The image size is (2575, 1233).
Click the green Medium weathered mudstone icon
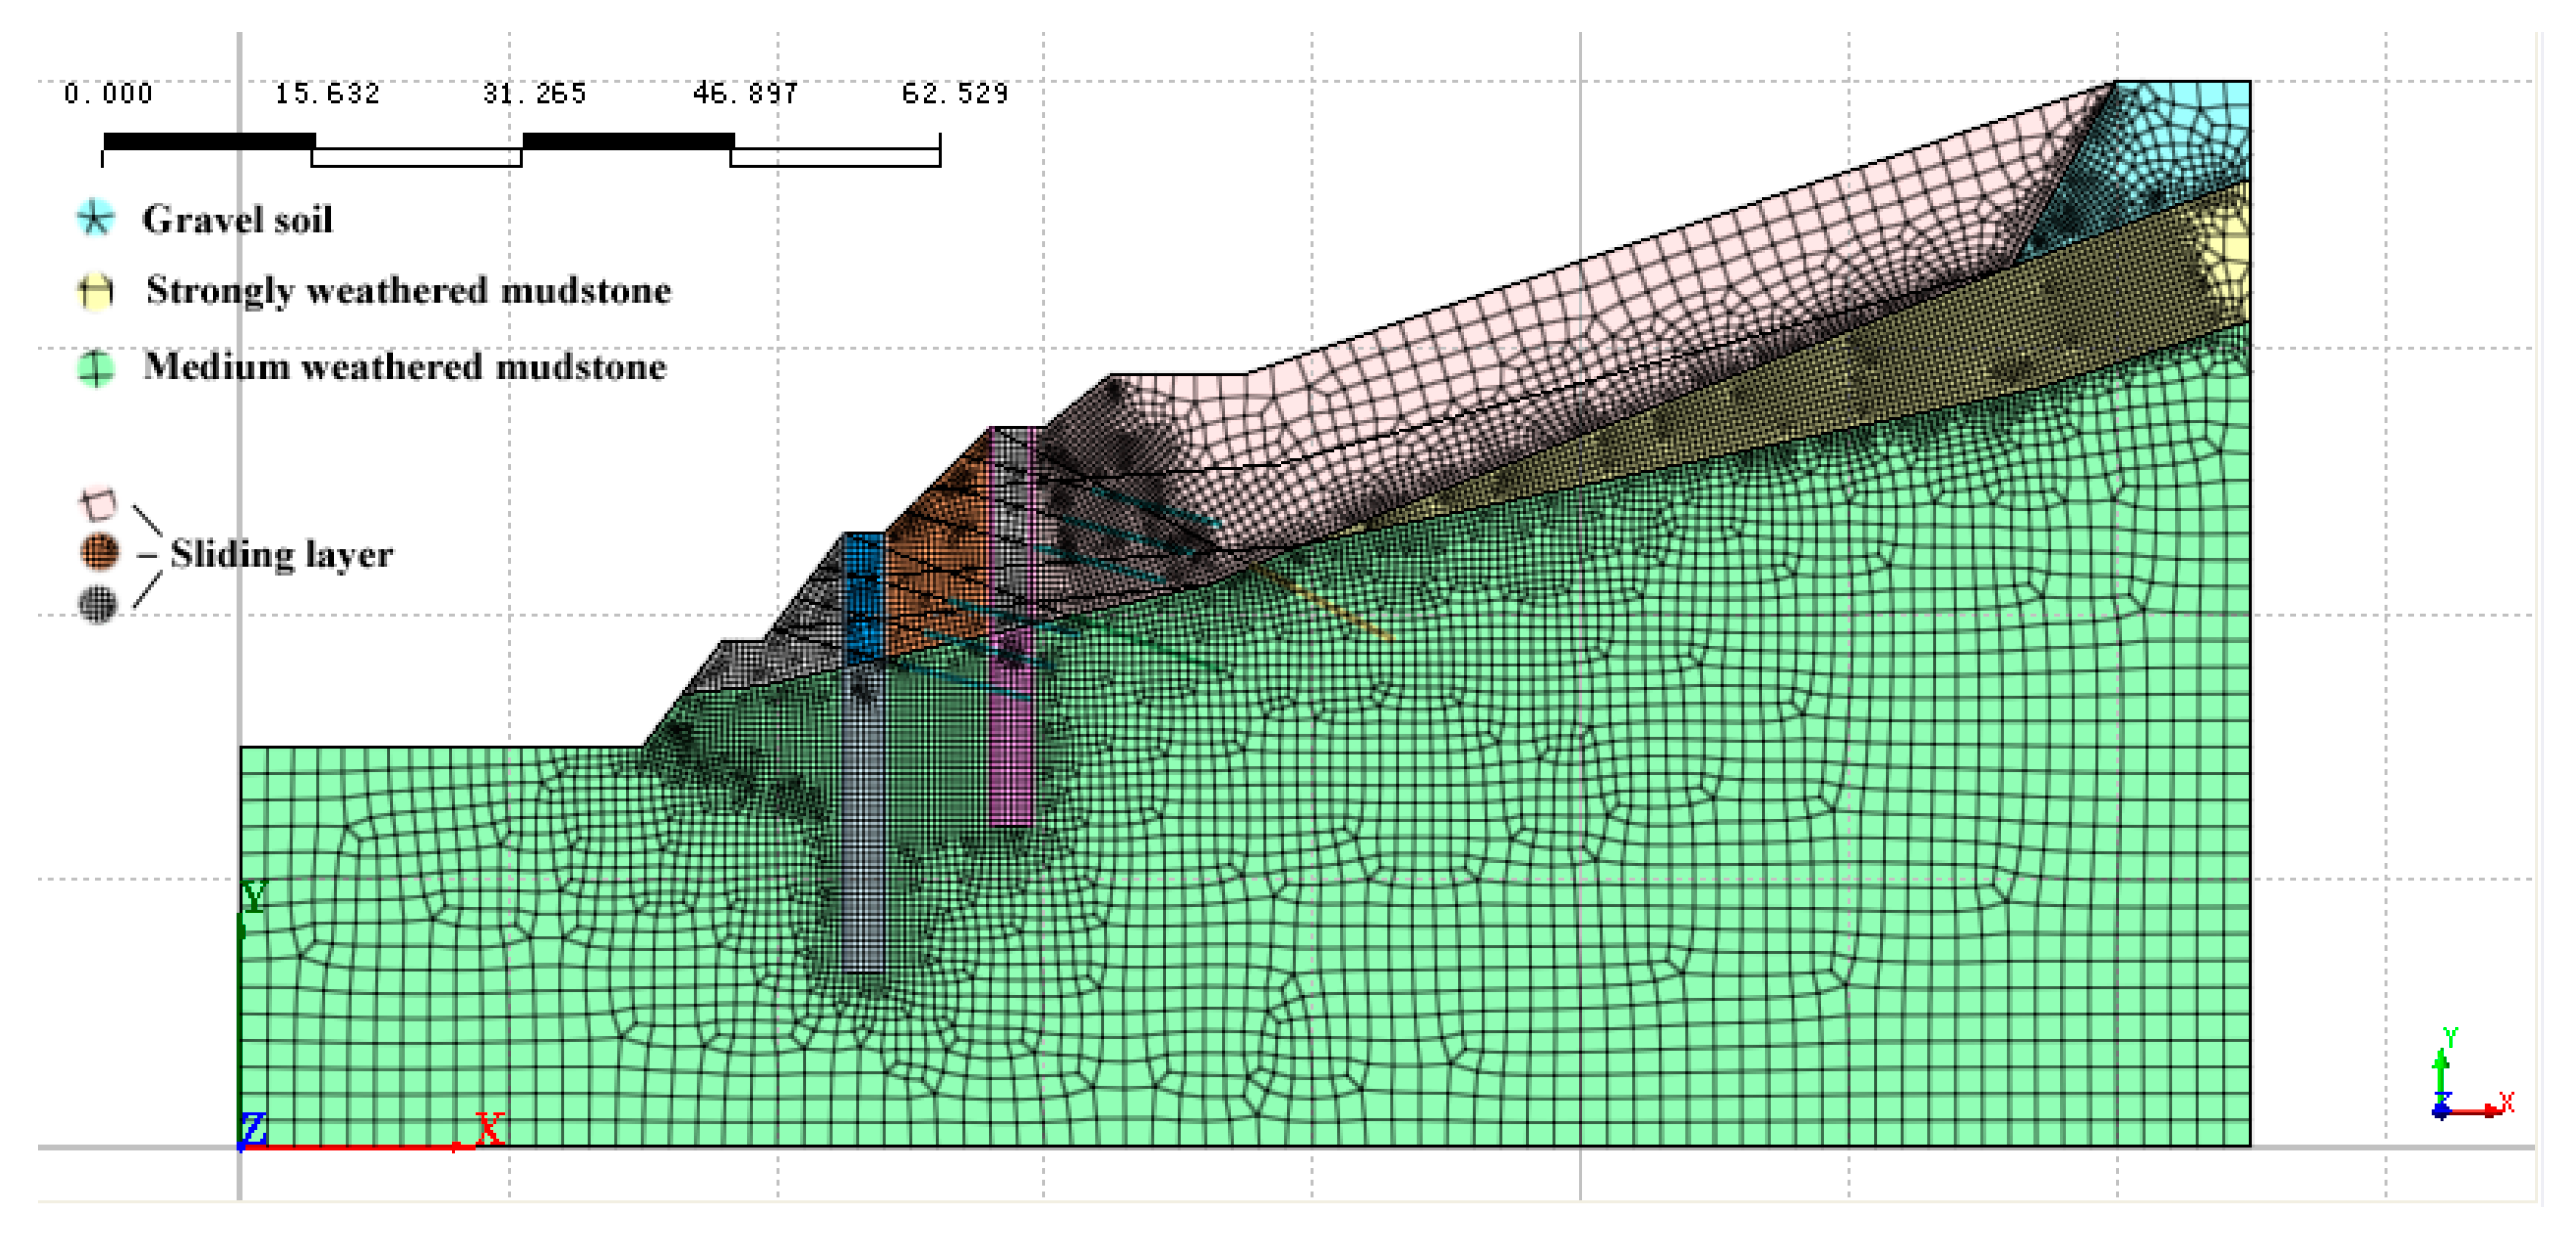click(95, 367)
